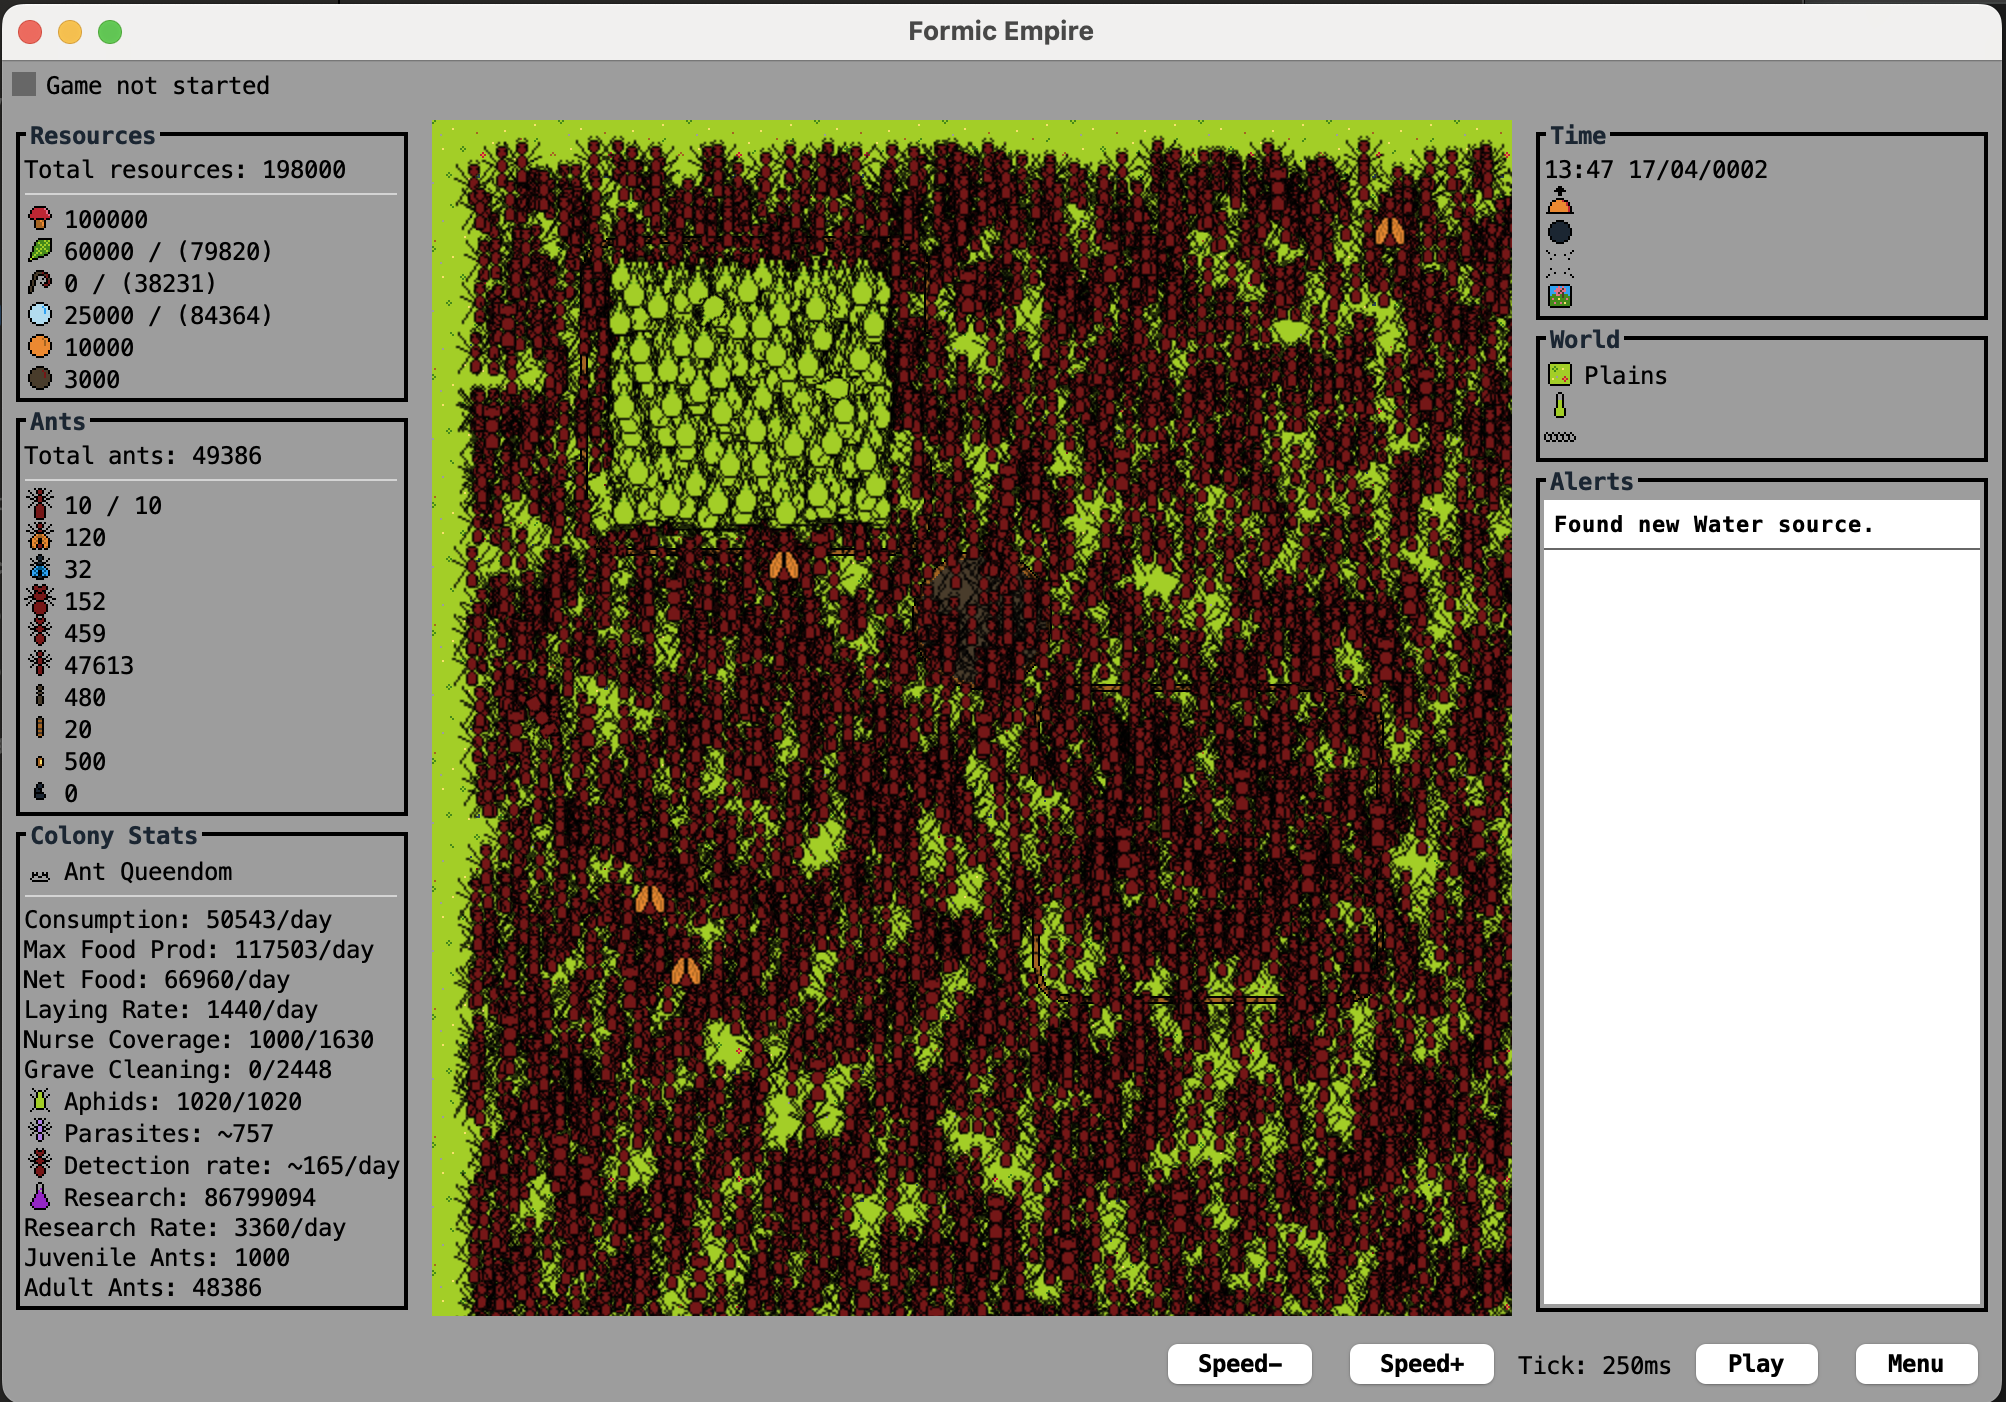Decrease game speed with Speed- button

(x=1239, y=1364)
